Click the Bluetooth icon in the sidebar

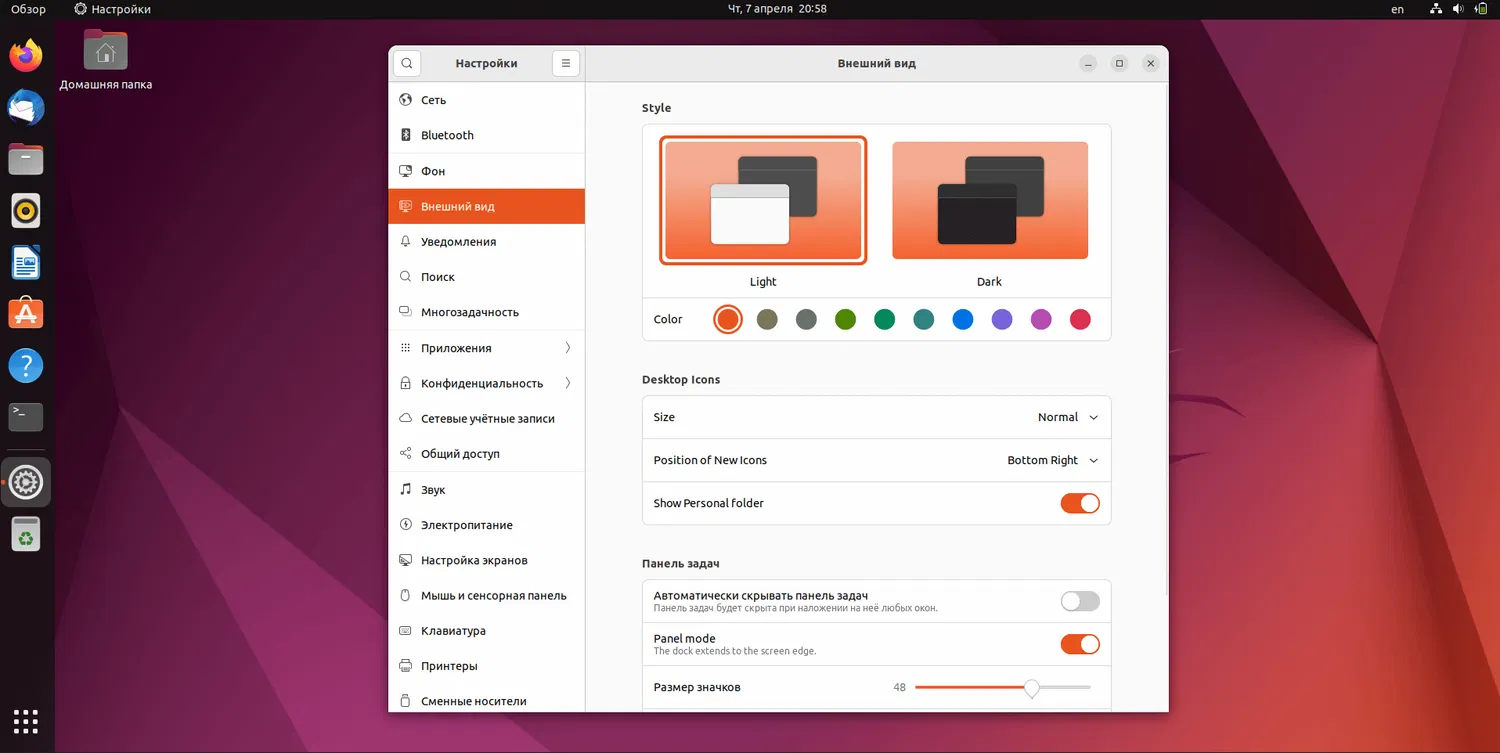click(406, 135)
